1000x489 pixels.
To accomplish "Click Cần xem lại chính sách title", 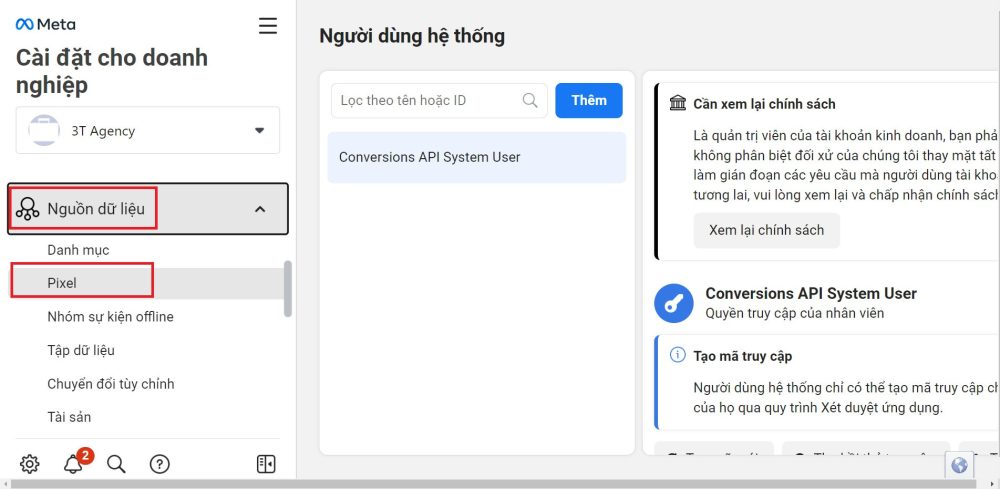I will click(x=764, y=104).
